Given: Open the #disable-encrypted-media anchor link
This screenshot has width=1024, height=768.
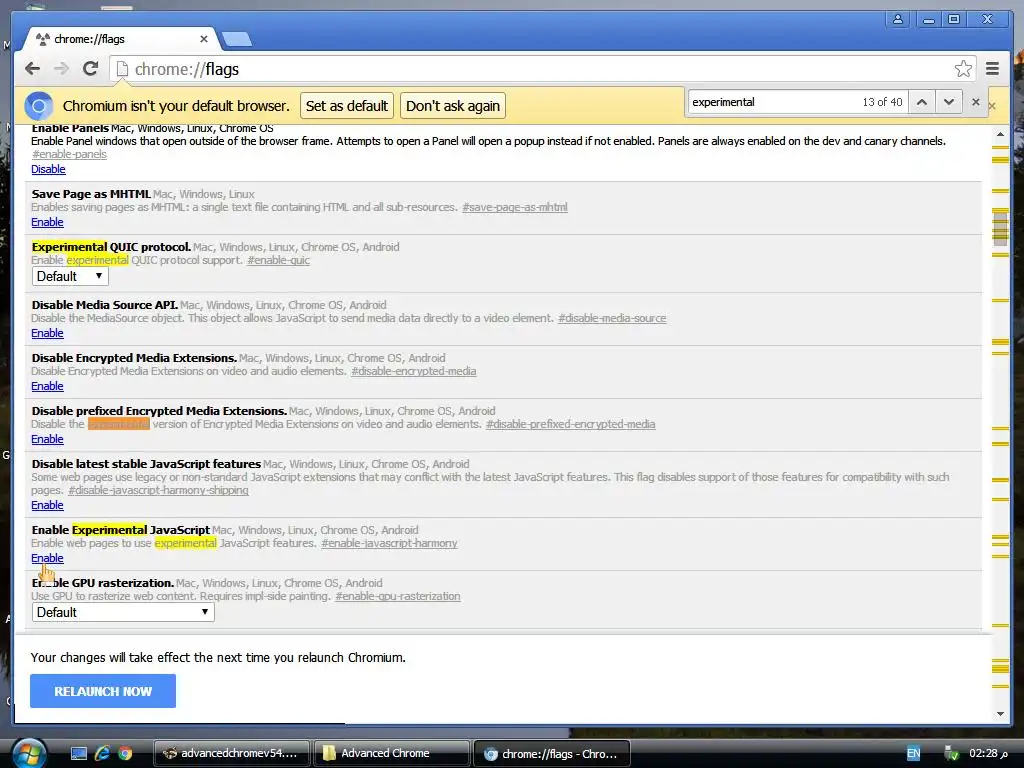Looking at the screenshot, I should [413, 371].
